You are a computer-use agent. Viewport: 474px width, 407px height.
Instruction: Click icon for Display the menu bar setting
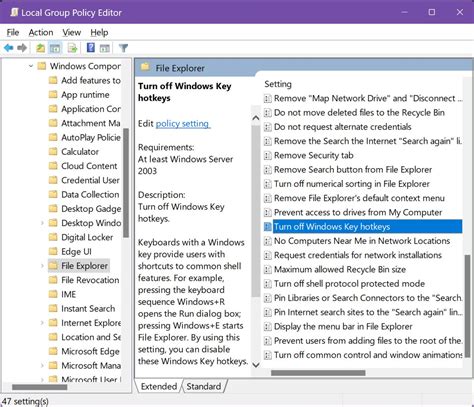click(x=267, y=327)
